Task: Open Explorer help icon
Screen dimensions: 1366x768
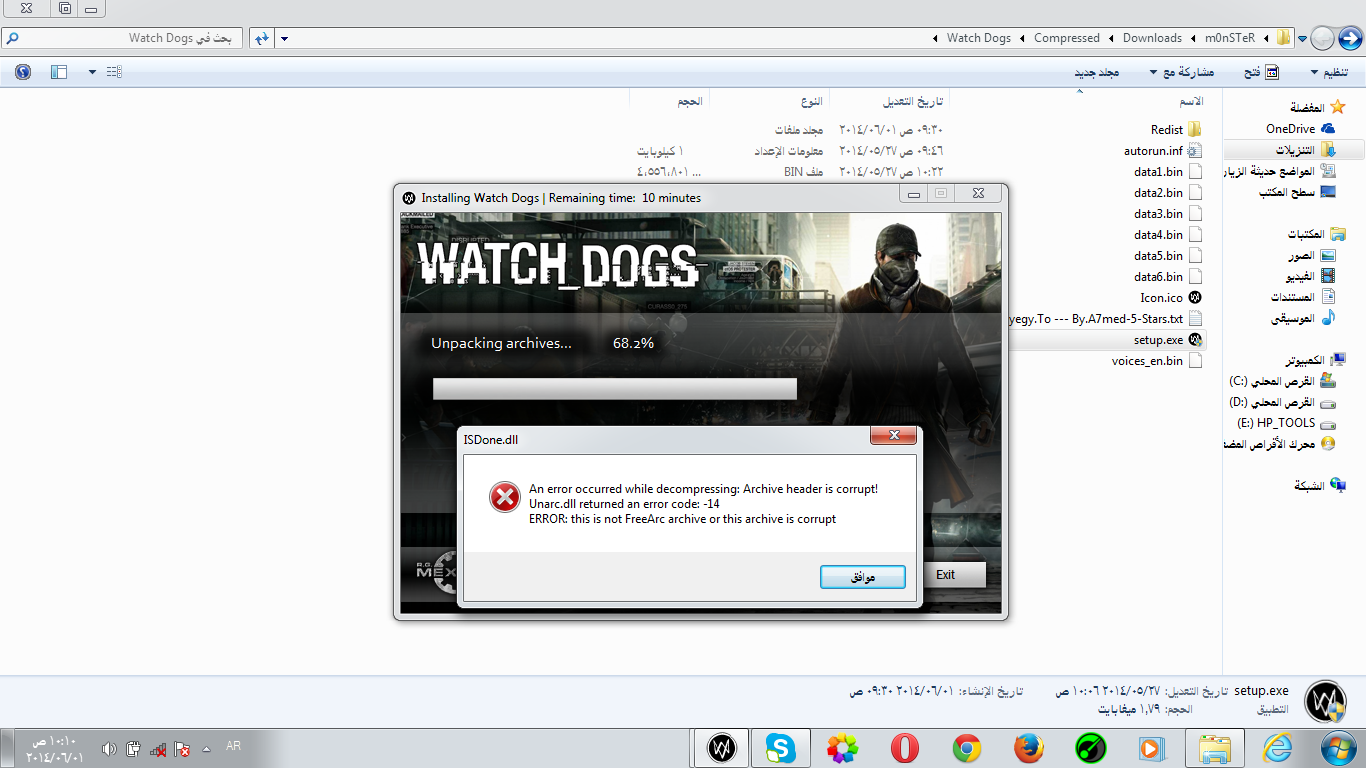Action: coord(23,72)
